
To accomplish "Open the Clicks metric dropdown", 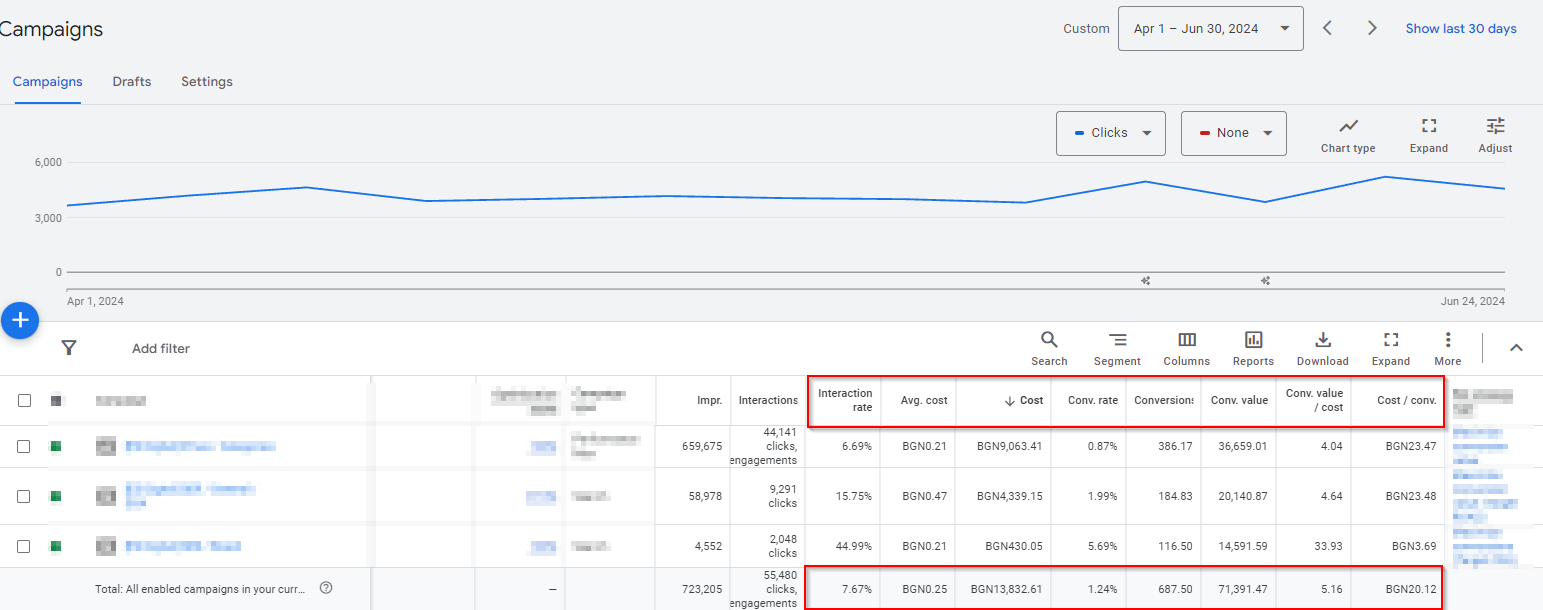I will 1110,133.
